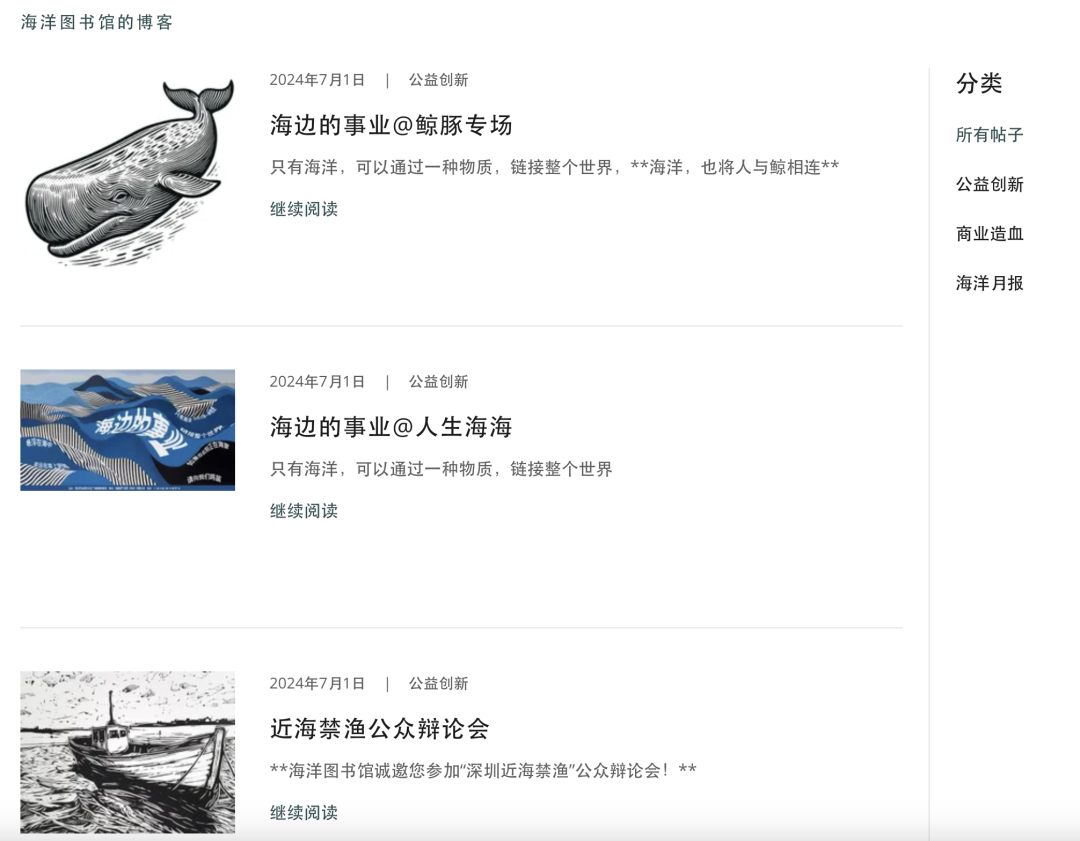Click the 2024年7月1日 date of the whale post
This screenshot has height=841, width=1080.
point(317,80)
